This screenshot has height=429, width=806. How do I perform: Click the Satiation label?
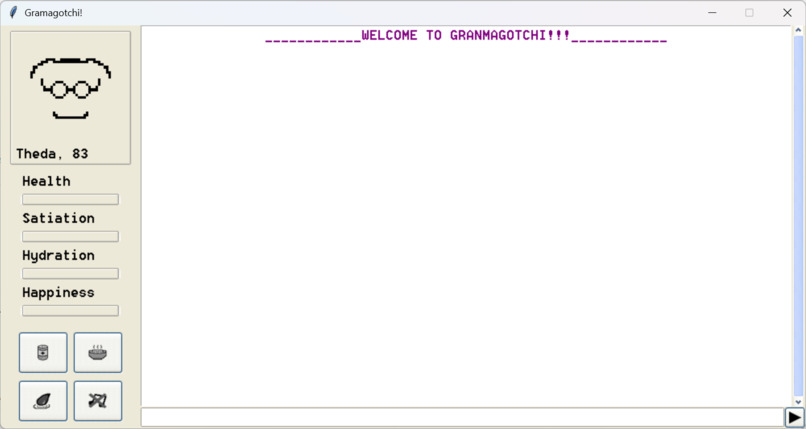pyautogui.click(x=58, y=218)
